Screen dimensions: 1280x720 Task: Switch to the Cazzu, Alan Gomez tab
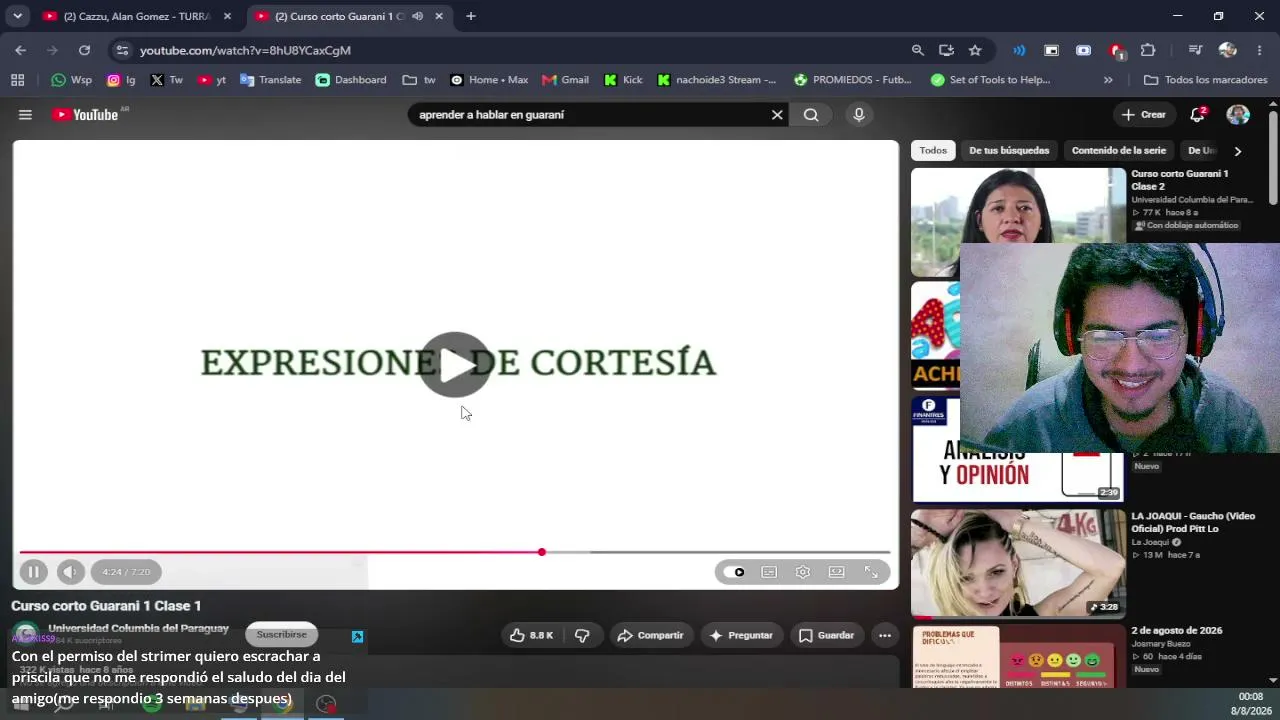136,16
